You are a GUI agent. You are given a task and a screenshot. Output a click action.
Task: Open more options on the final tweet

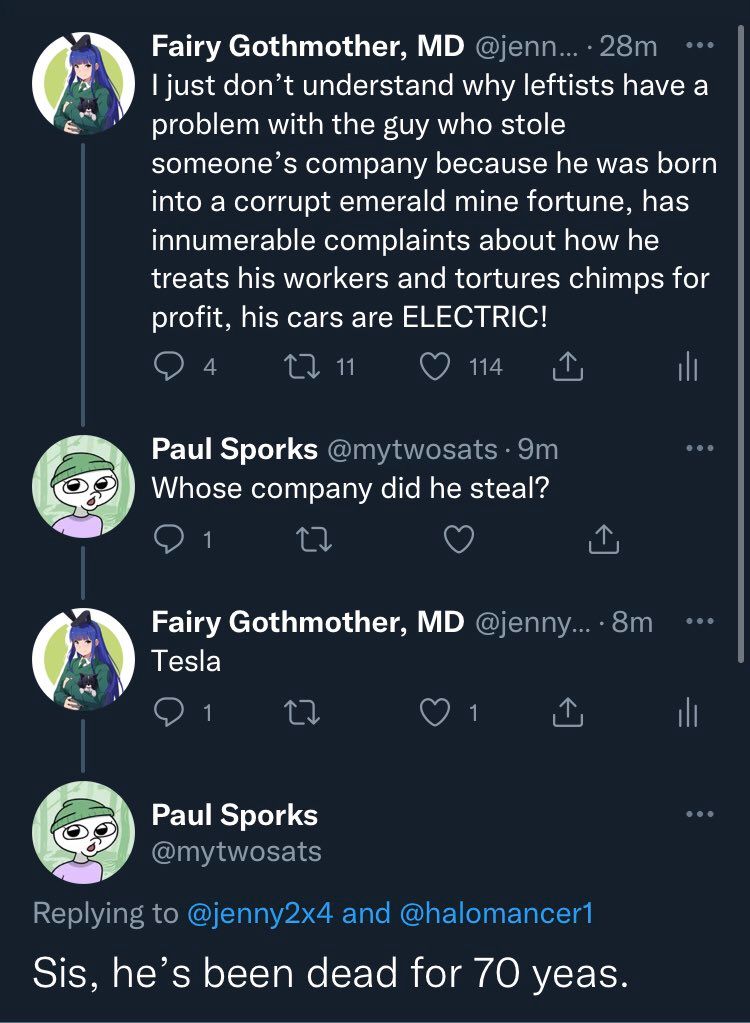(699, 814)
